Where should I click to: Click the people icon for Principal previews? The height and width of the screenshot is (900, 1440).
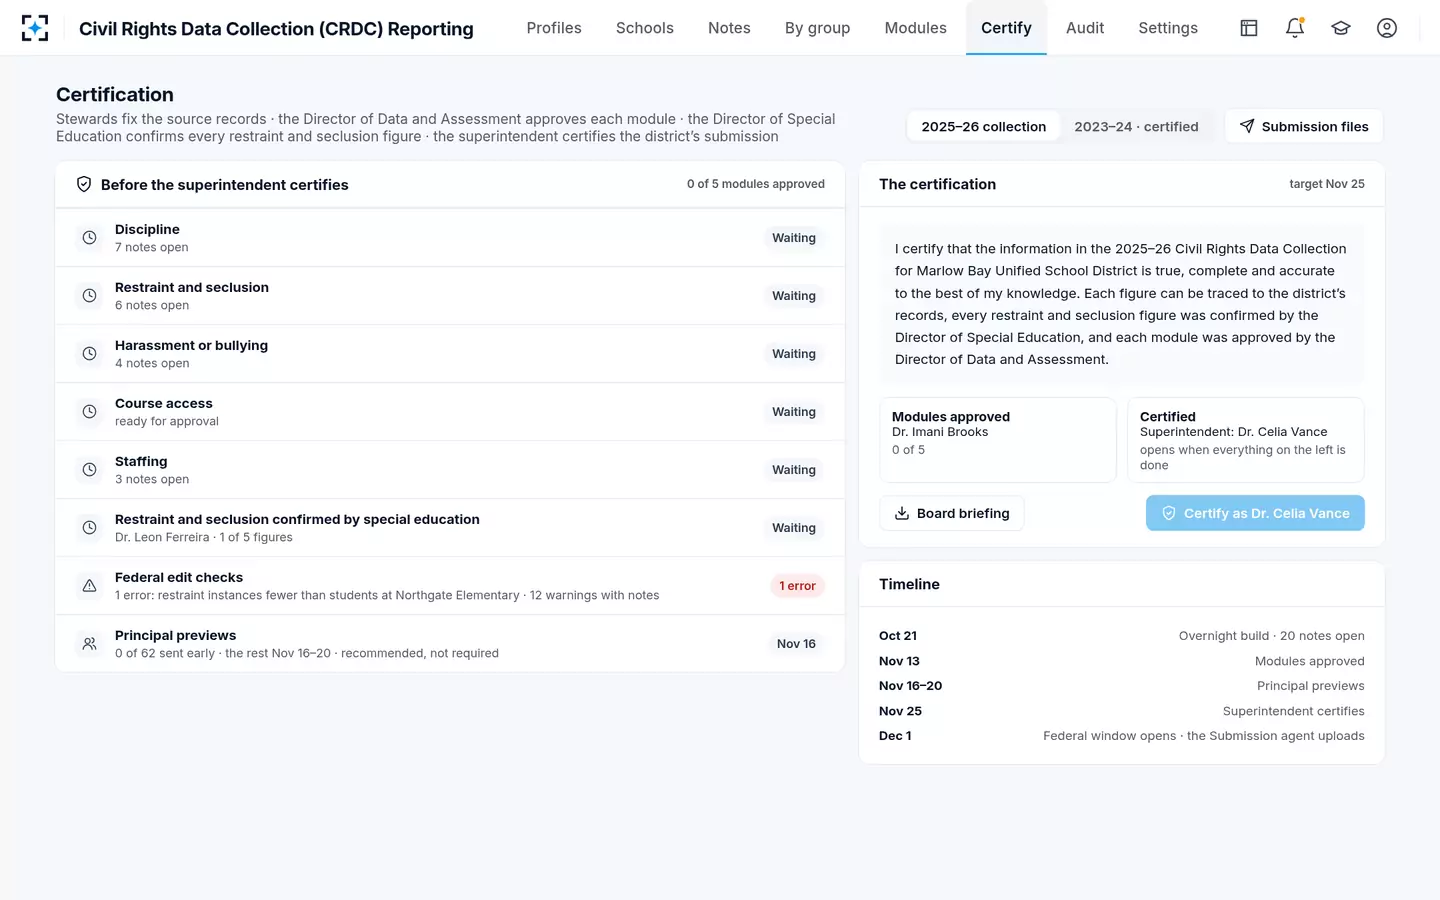tap(90, 644)
